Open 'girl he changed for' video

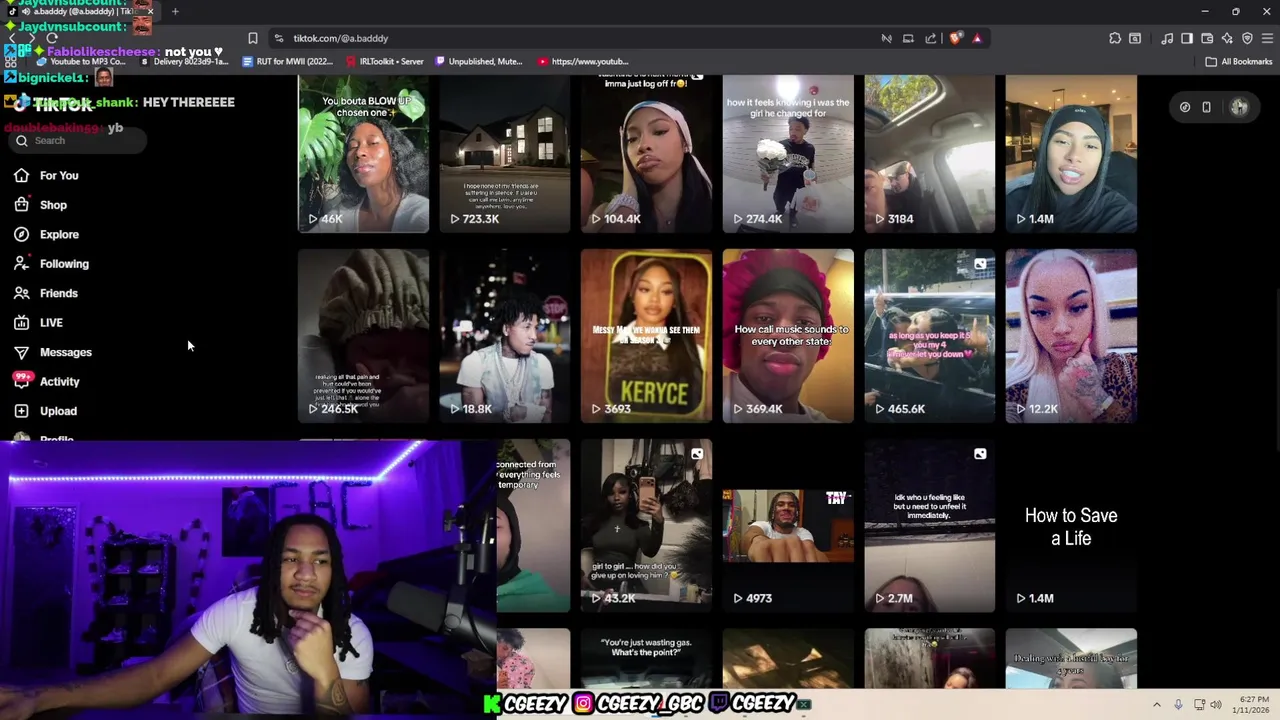(x=788, y=154)
